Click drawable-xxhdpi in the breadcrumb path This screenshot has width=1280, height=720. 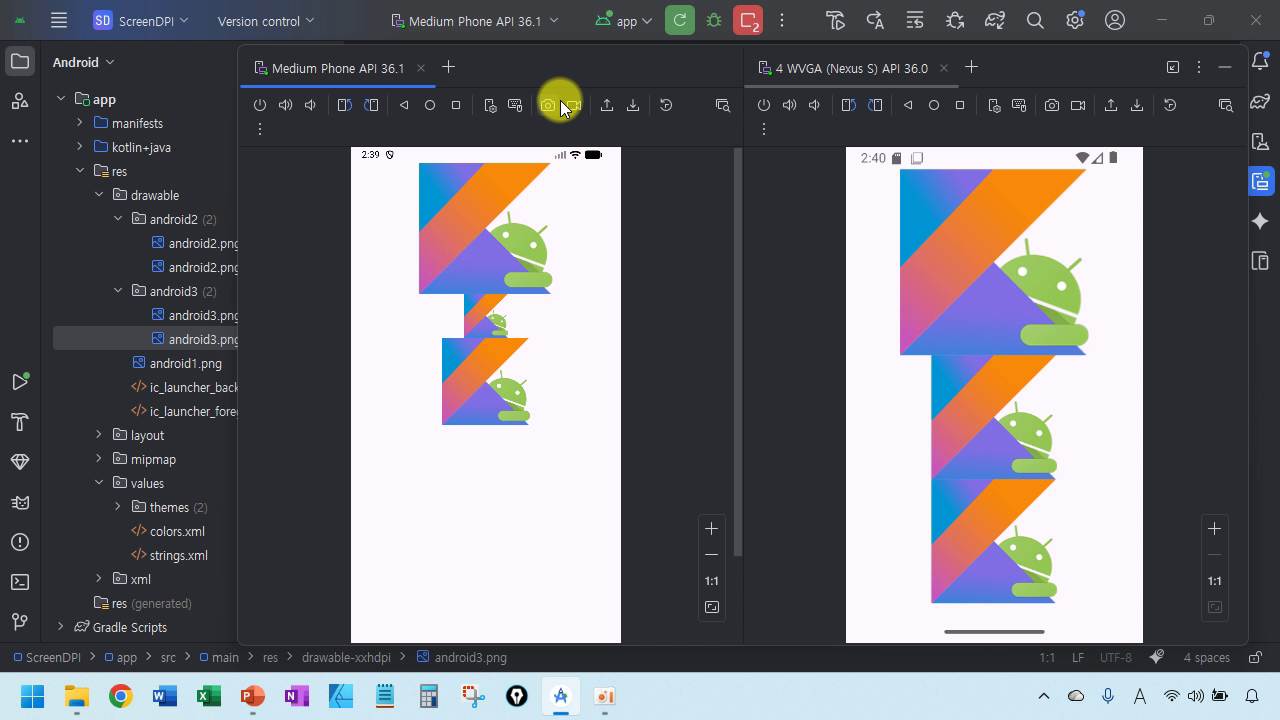[344, 657]
